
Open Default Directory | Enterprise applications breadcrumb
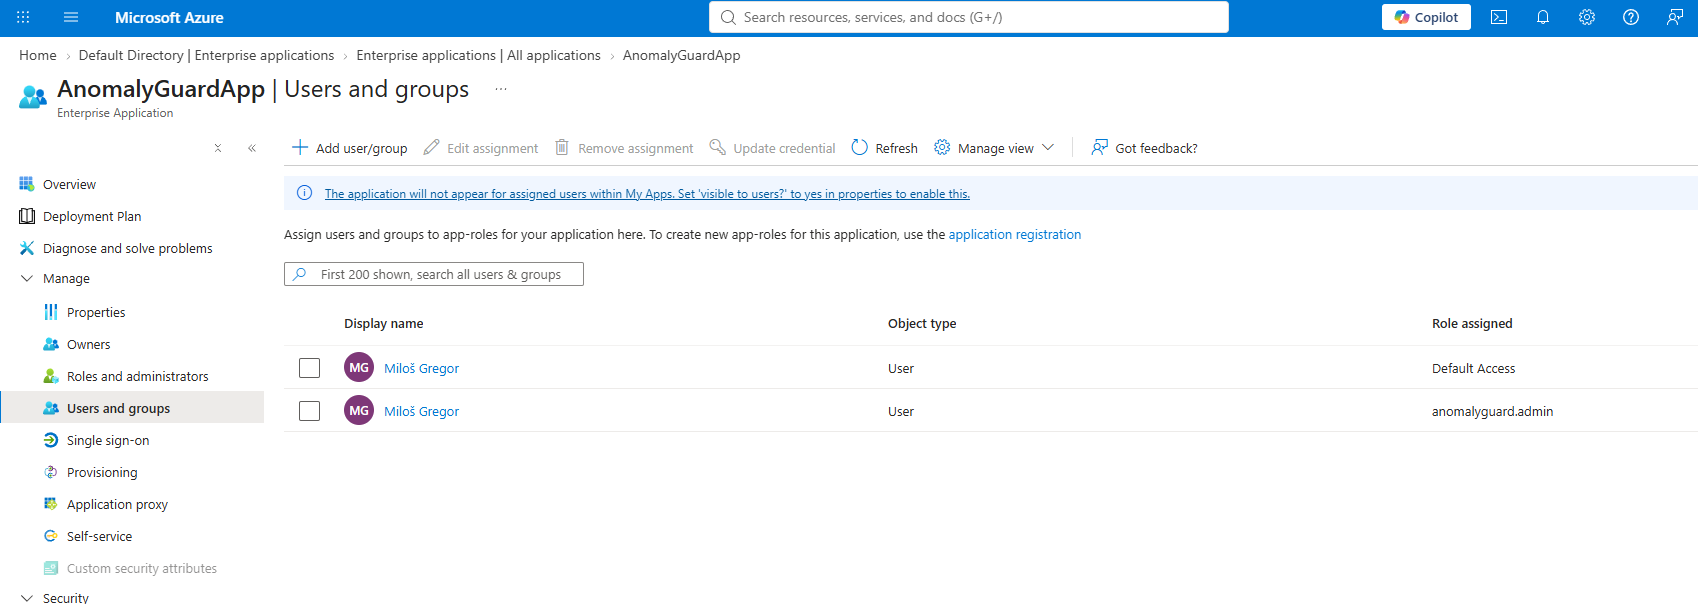pos(206,55)
